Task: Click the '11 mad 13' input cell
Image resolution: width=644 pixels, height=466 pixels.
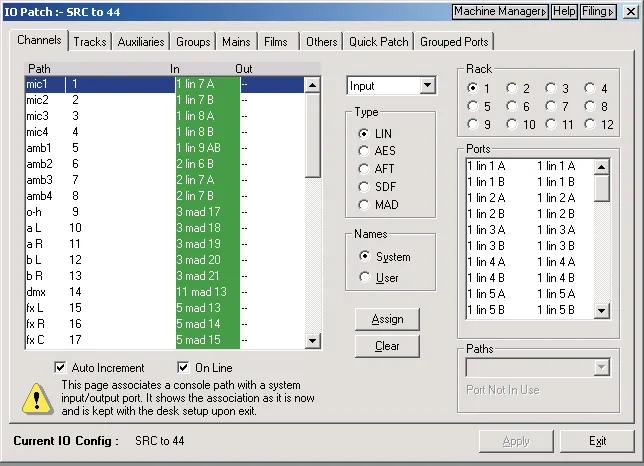Action: 207,292
